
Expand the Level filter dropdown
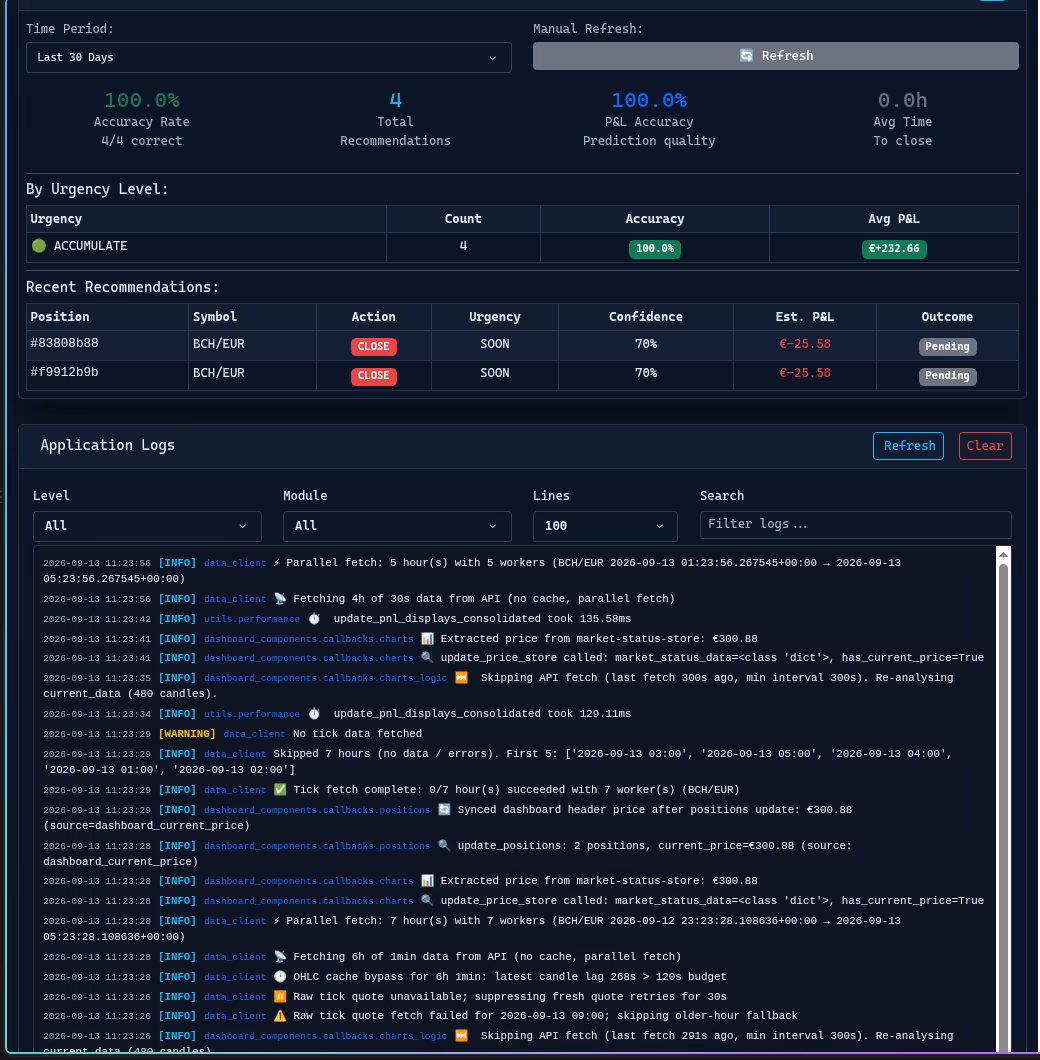[x=147, y=526]
